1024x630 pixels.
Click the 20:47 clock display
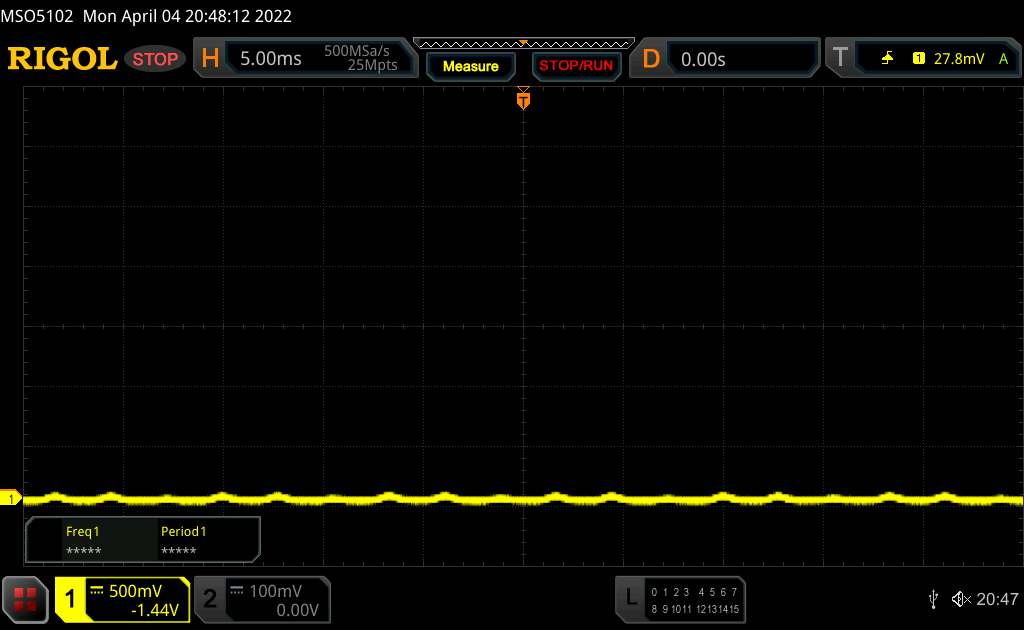(997, 599)
